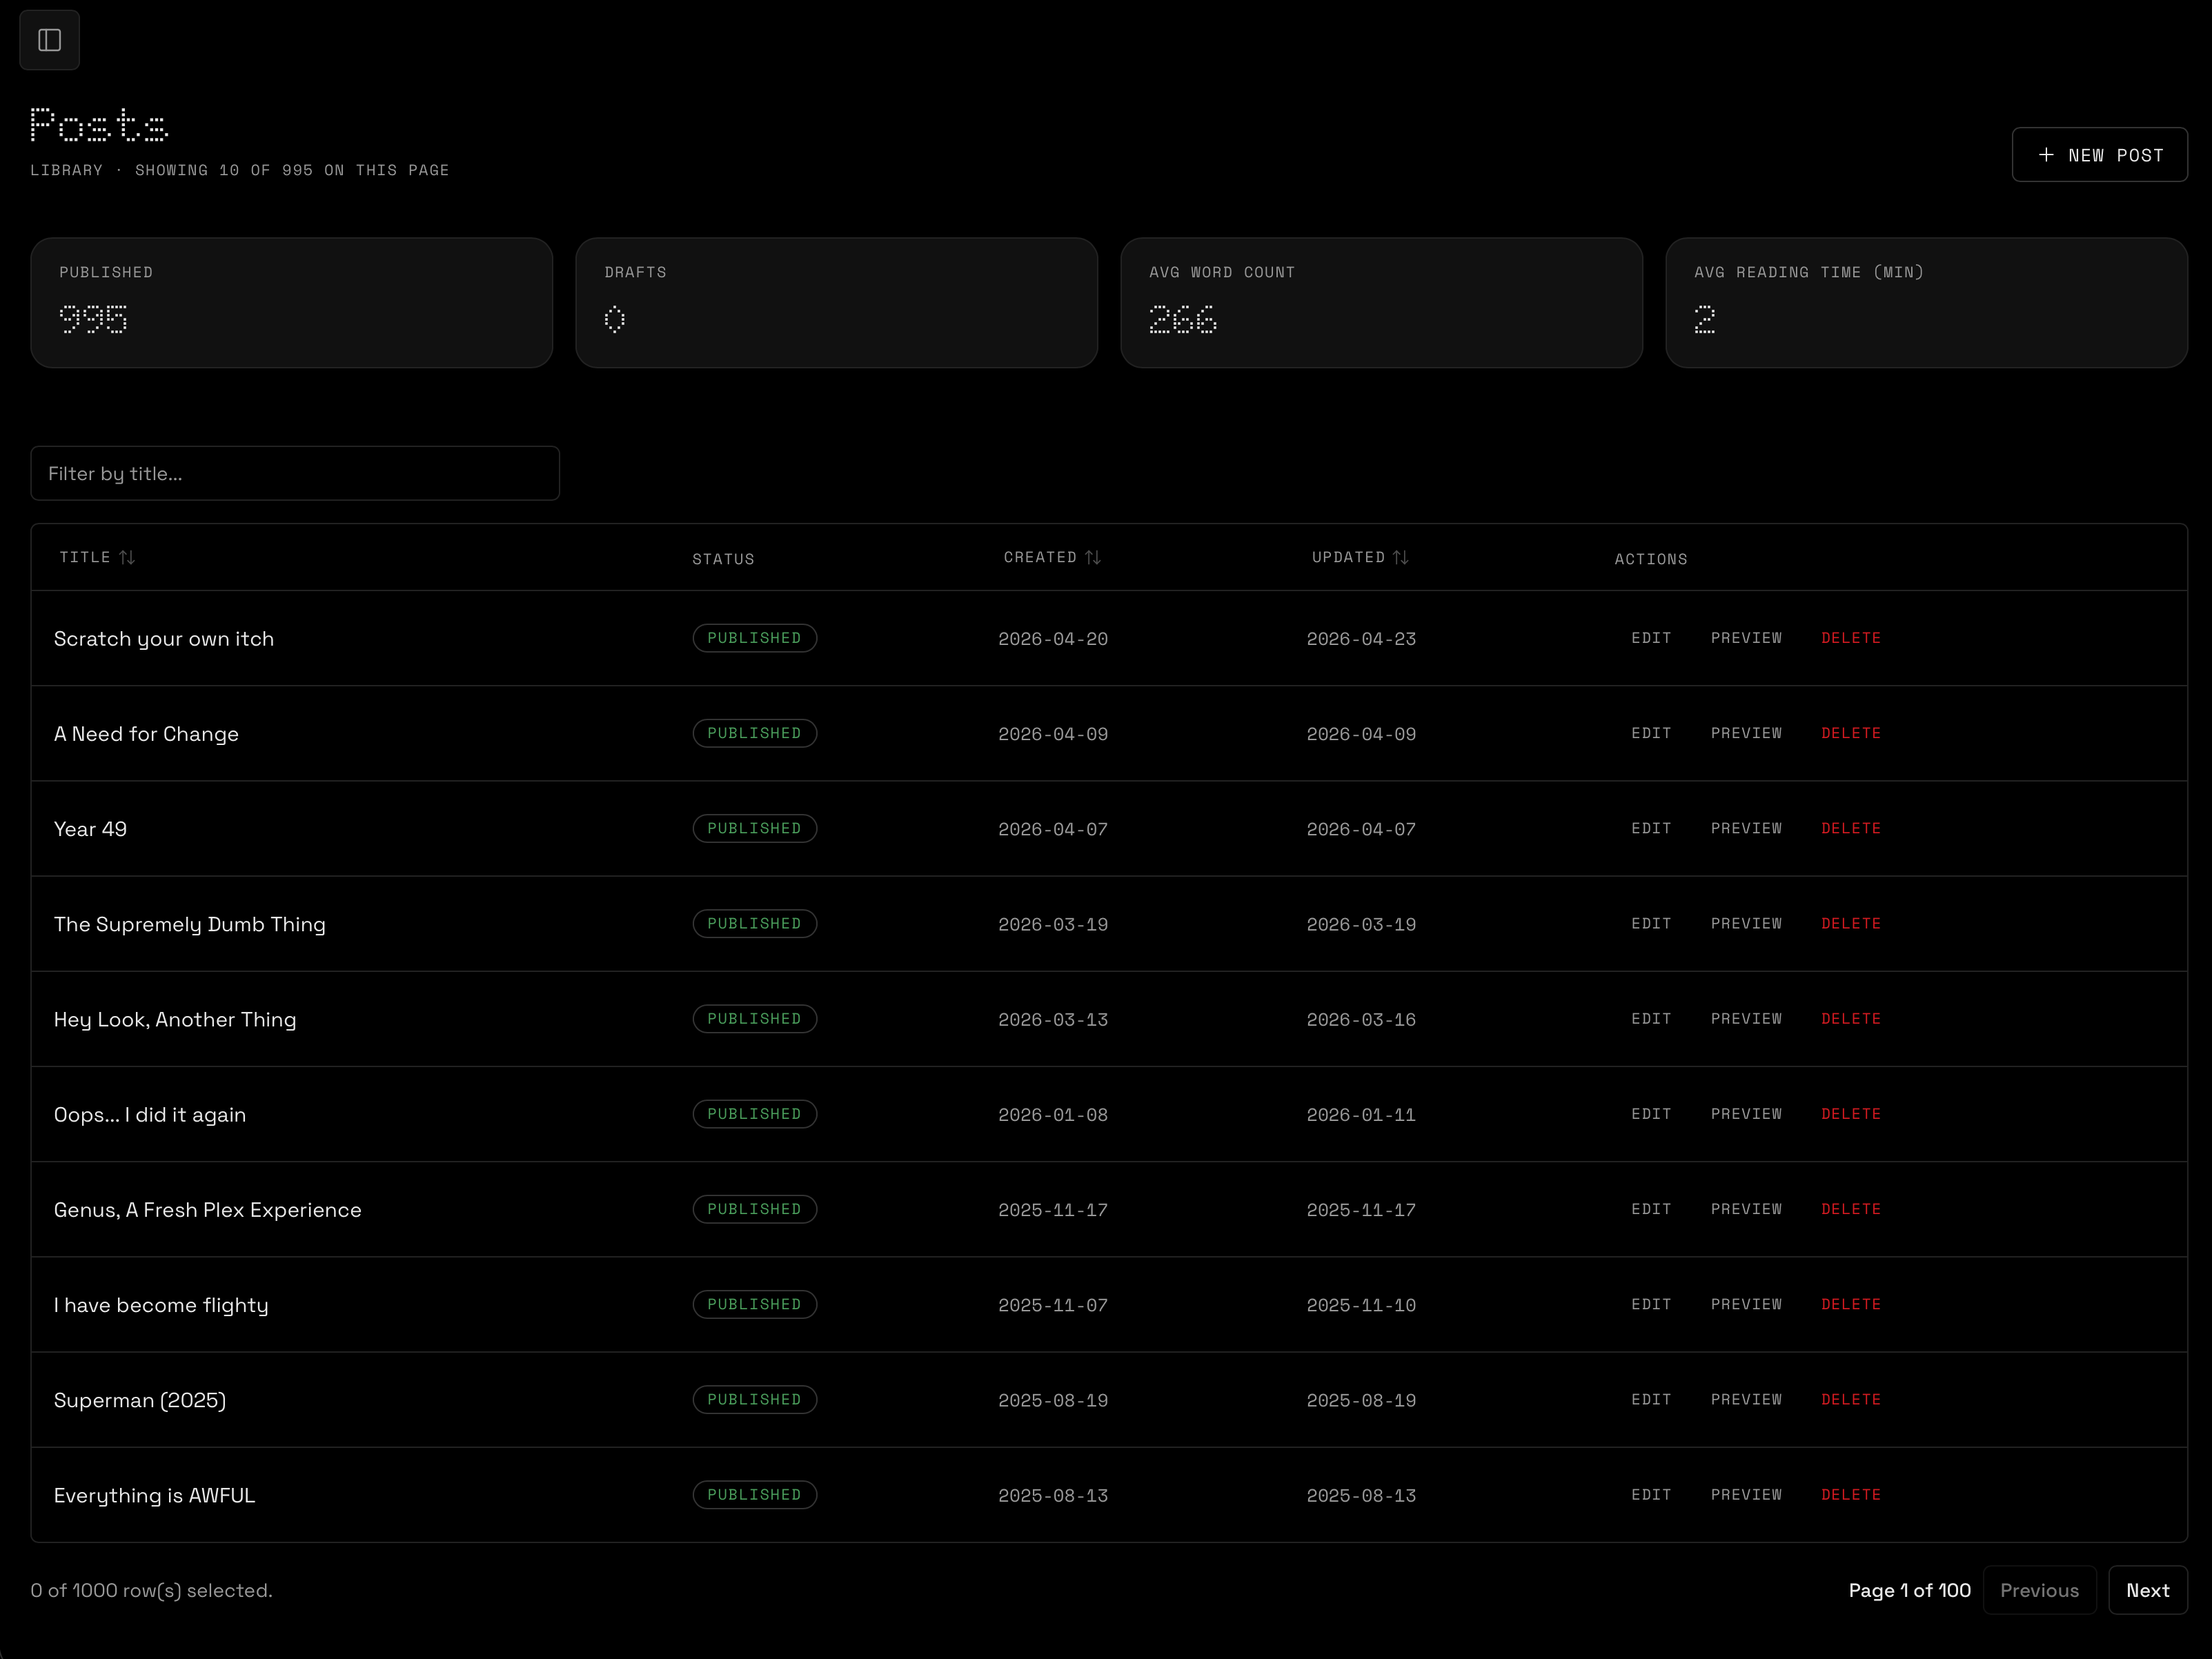Click the Drafts stat card
Image resolution: width=2212 pixels, height=1659 pixels.
click(836, 303)
